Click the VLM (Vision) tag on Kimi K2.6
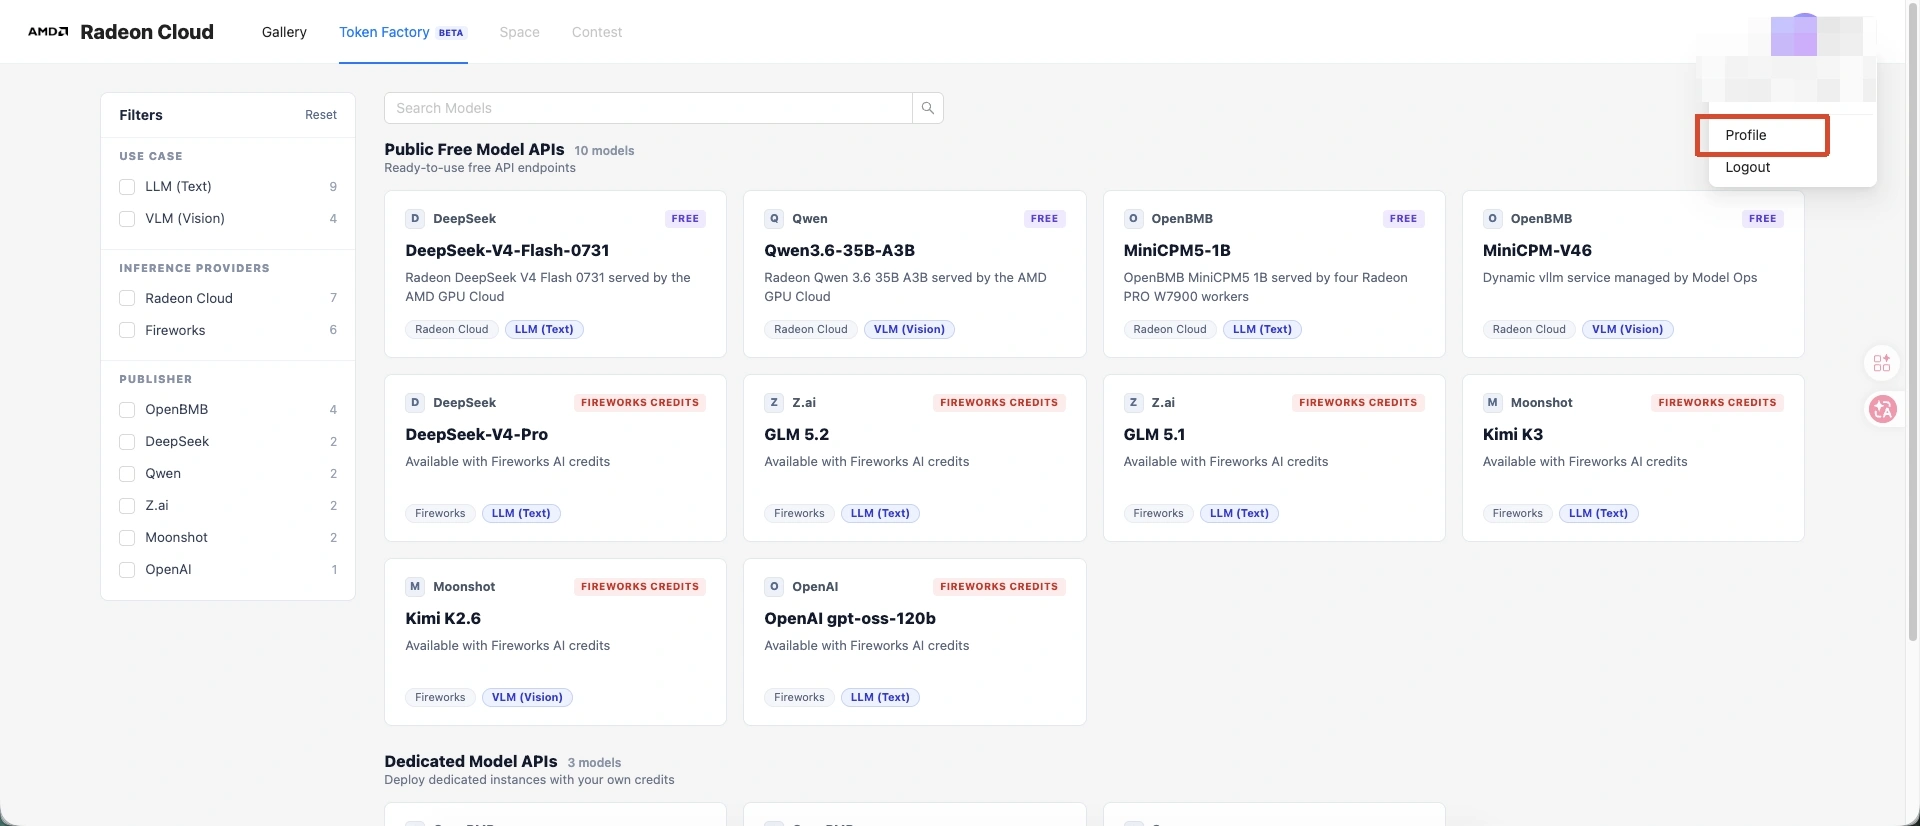1920x826 pixels. click(x=527, y=697)
